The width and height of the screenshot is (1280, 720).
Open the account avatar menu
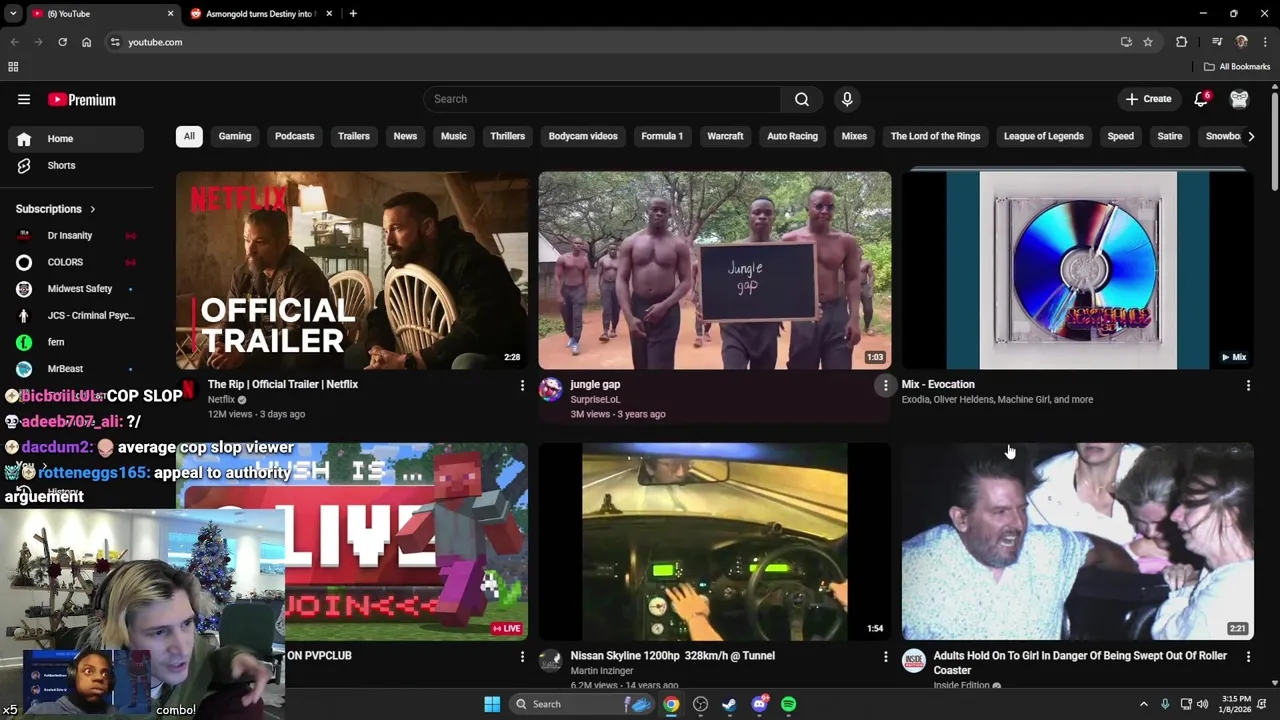(x=1239, y=99)
